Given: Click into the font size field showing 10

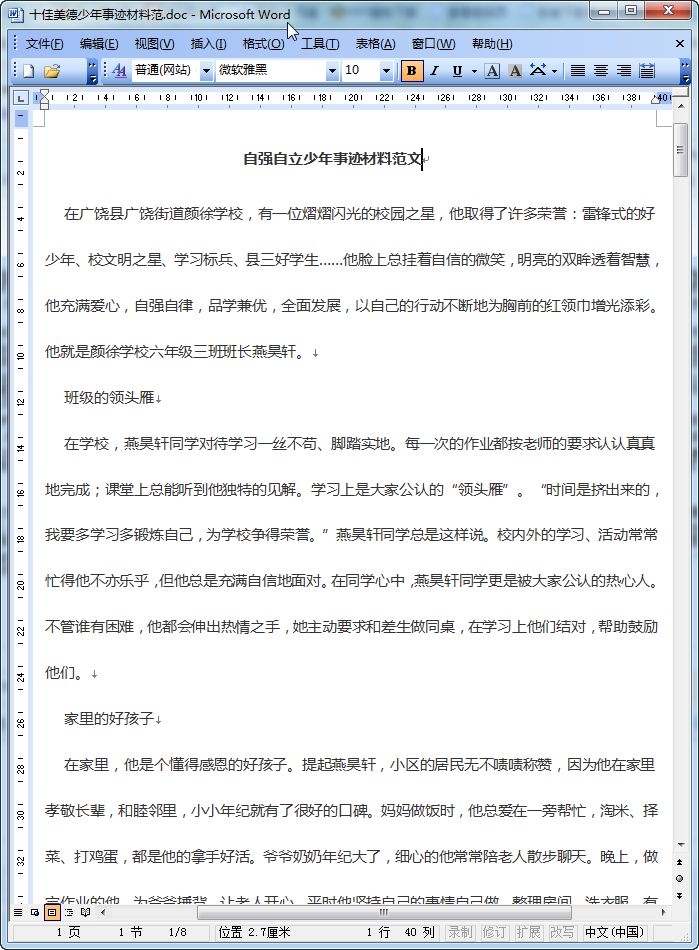Looking at the screenshot, I should click(x=361, y=71).
